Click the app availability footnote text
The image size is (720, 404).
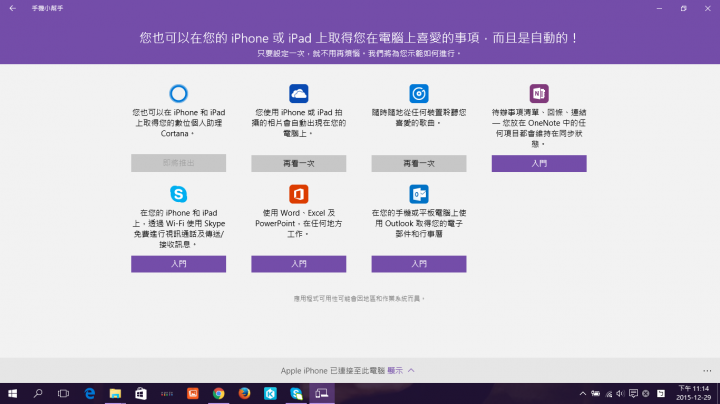359,299
